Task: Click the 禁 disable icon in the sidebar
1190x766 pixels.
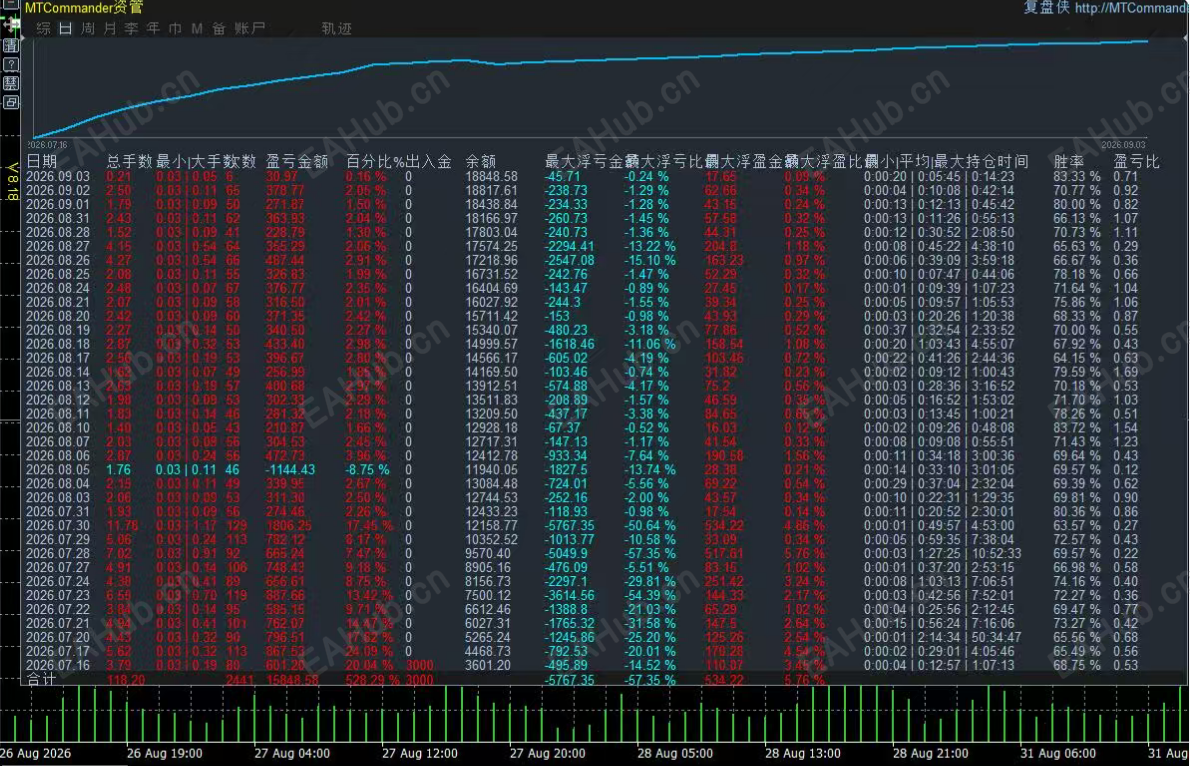Action: pyautogui.click(x=11, y=84)
